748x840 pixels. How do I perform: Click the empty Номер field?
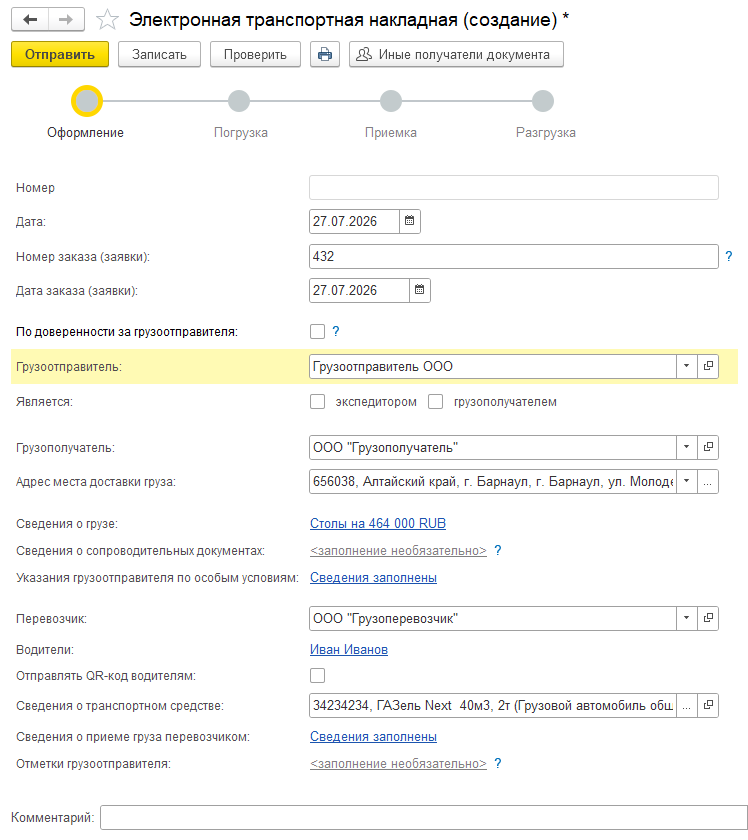tap(514, 188)
